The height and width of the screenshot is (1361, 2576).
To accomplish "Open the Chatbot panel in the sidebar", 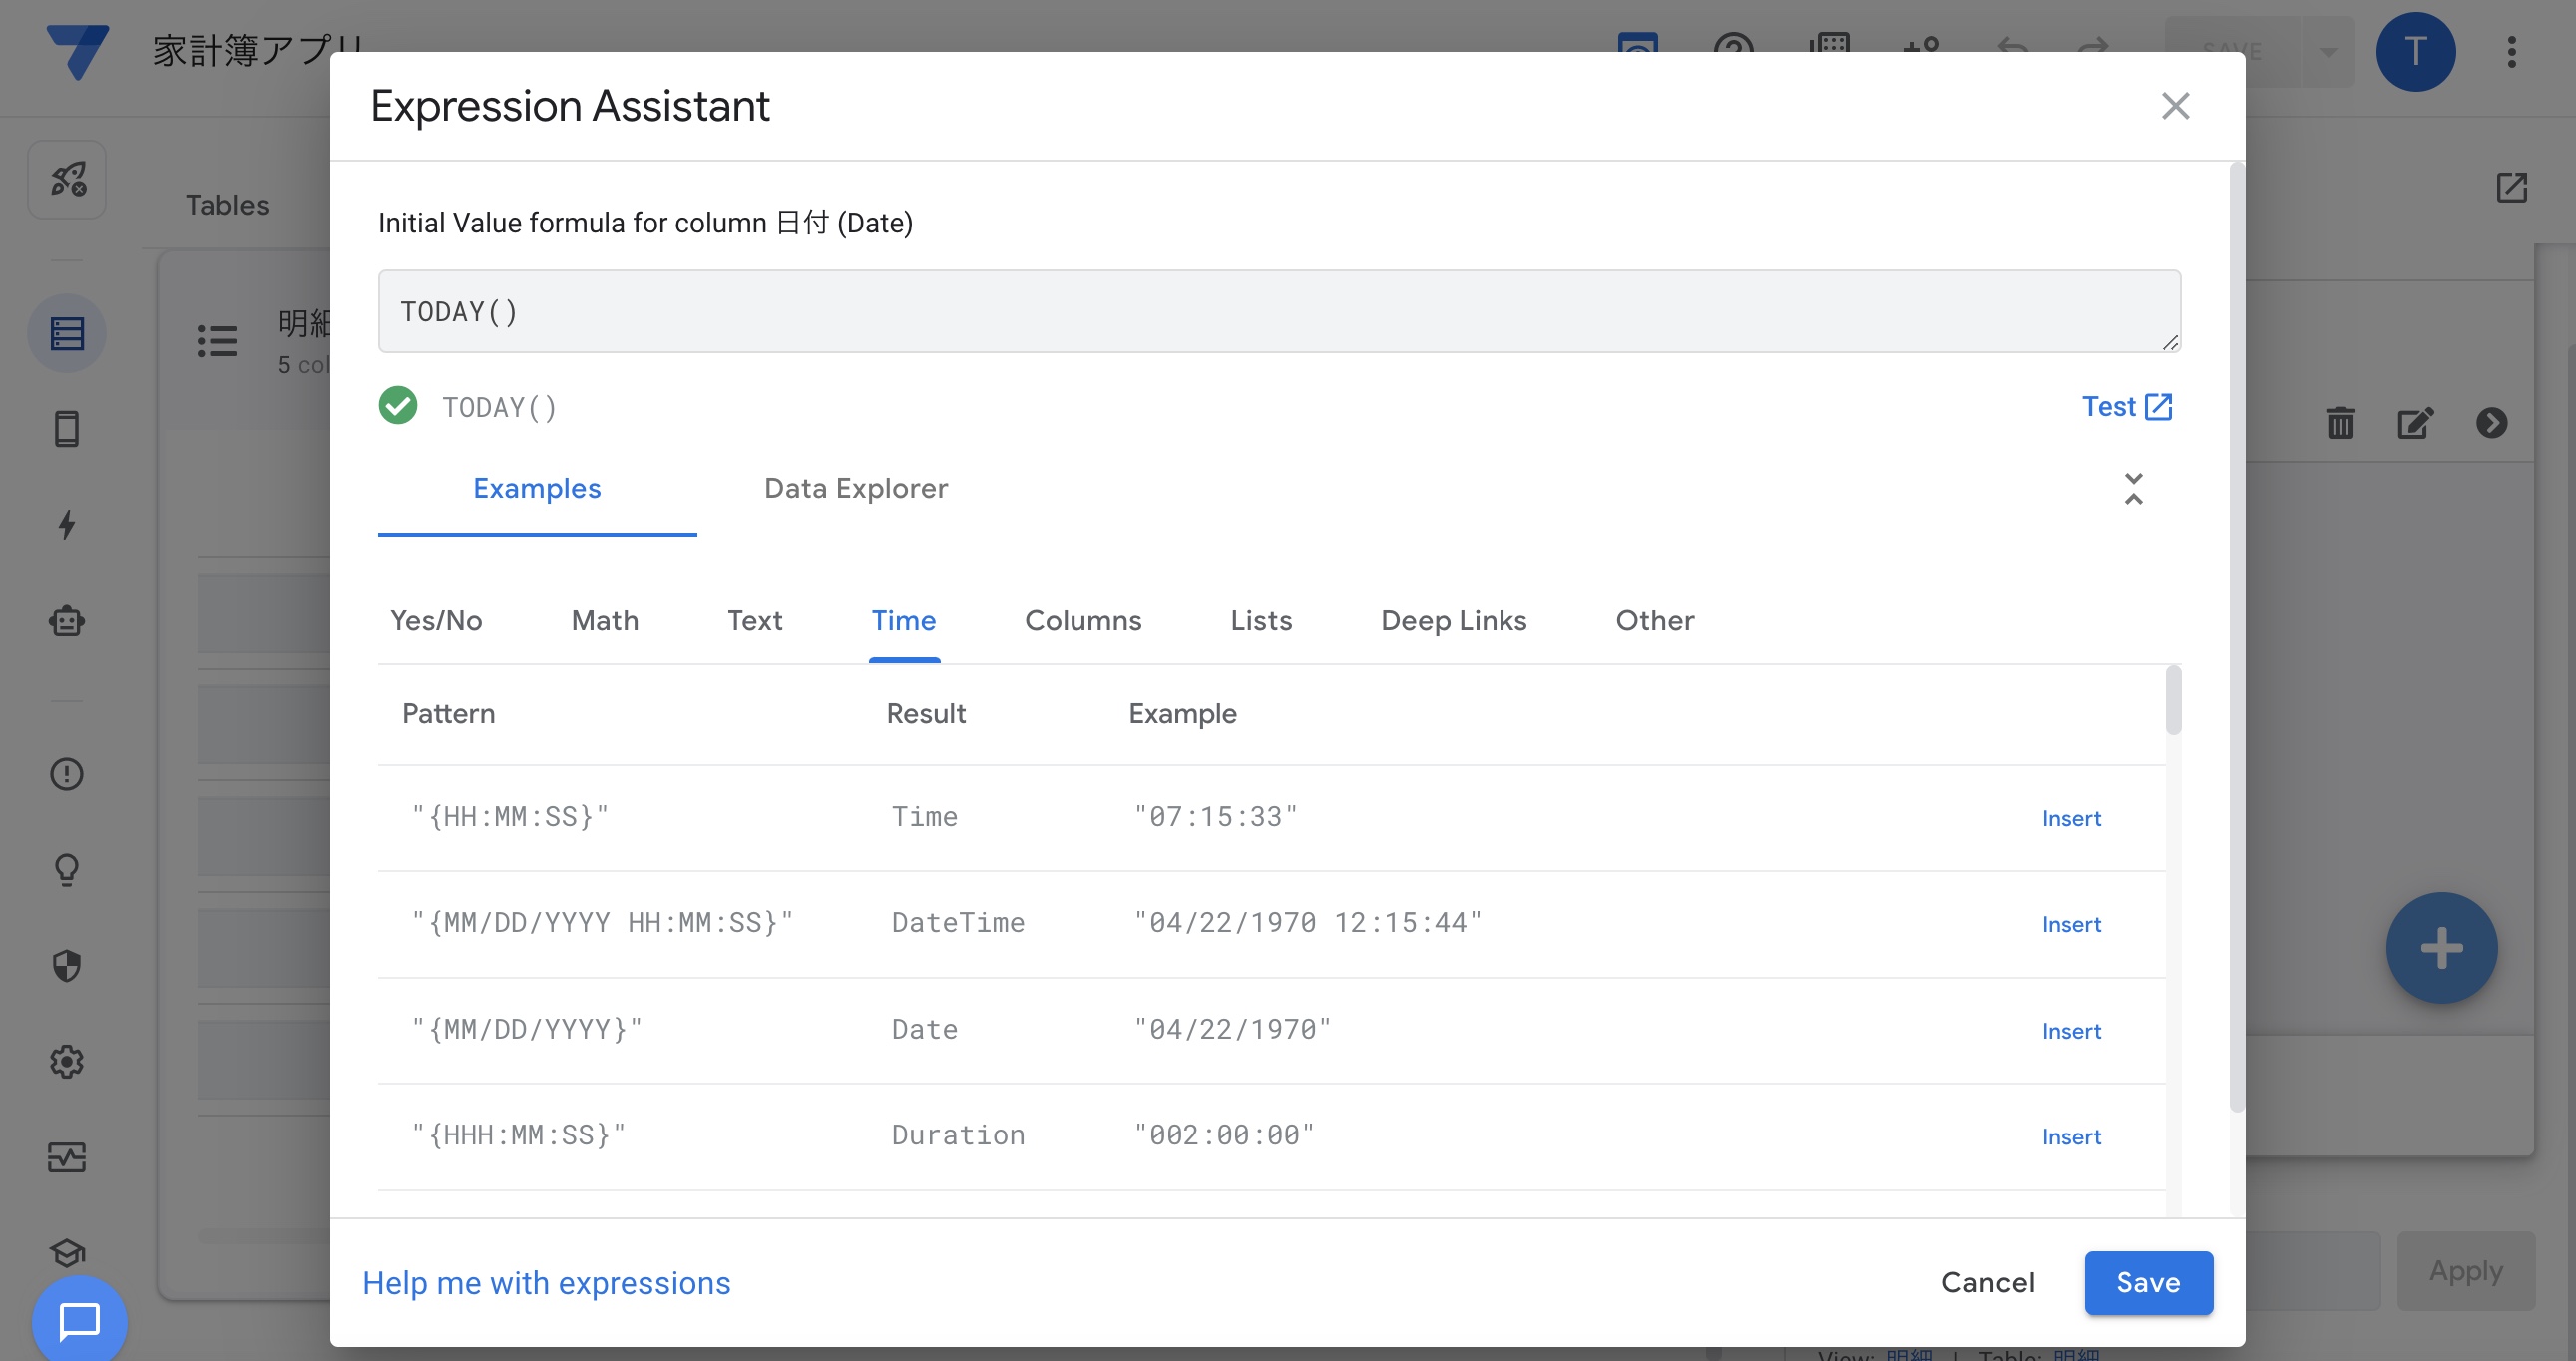I will [x=66, y=620].
